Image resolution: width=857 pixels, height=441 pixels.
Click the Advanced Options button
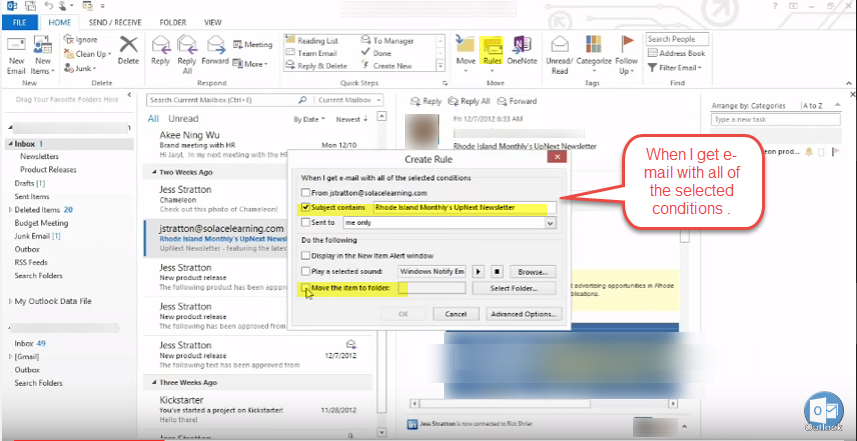pyautogui.click(x=525, y=313)
